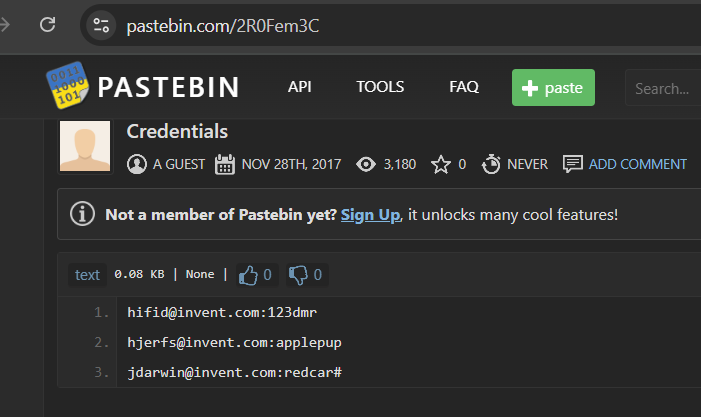
Task: Click the ADD COMMENT link
Action: click(x=638, y=164)
